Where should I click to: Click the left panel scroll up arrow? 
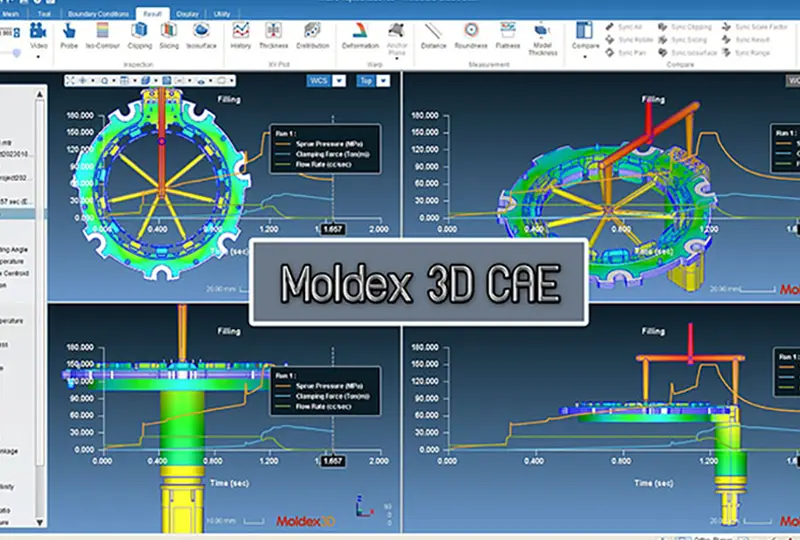(39, 94)
